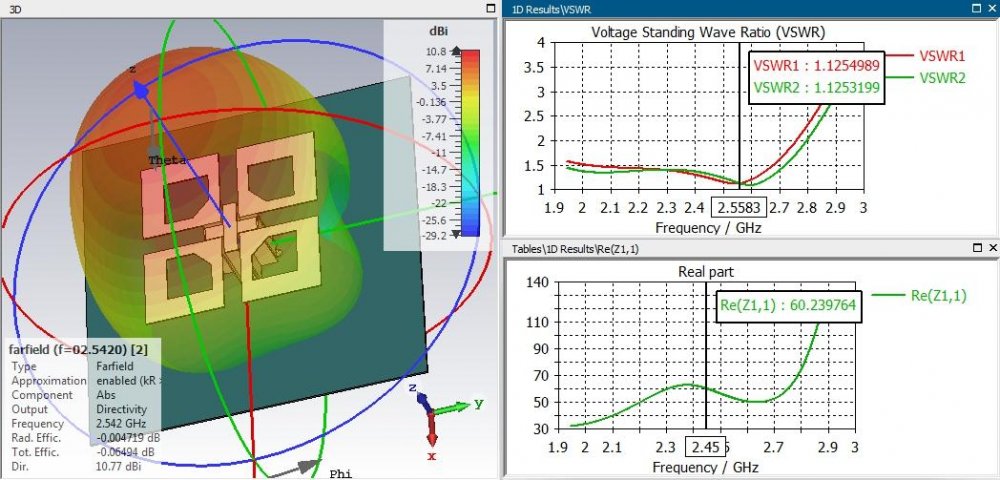Screen dimensions: 1000x480
Task: Click the dBi color ramp scale
Action: (470, 143)
